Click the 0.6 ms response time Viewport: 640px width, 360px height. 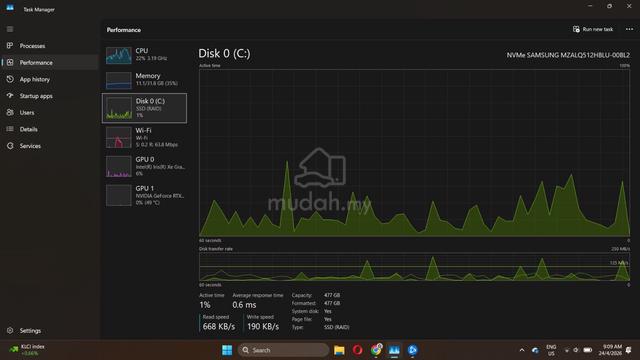tap(244, 305)
